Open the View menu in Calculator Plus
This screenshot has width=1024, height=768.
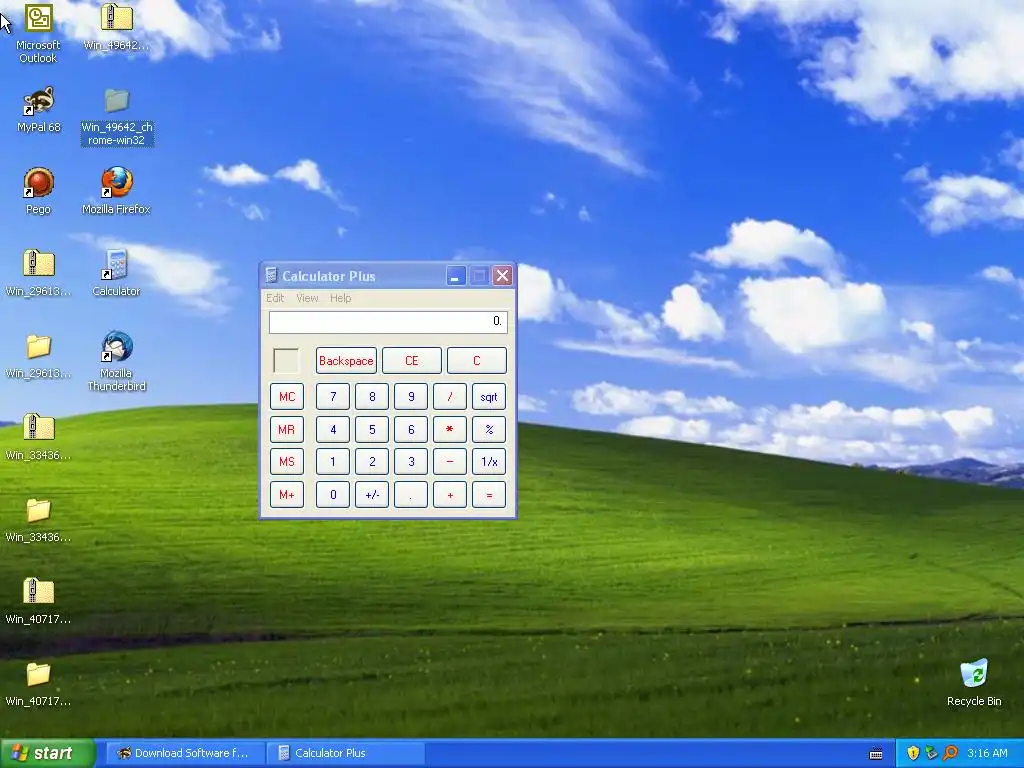307,298
